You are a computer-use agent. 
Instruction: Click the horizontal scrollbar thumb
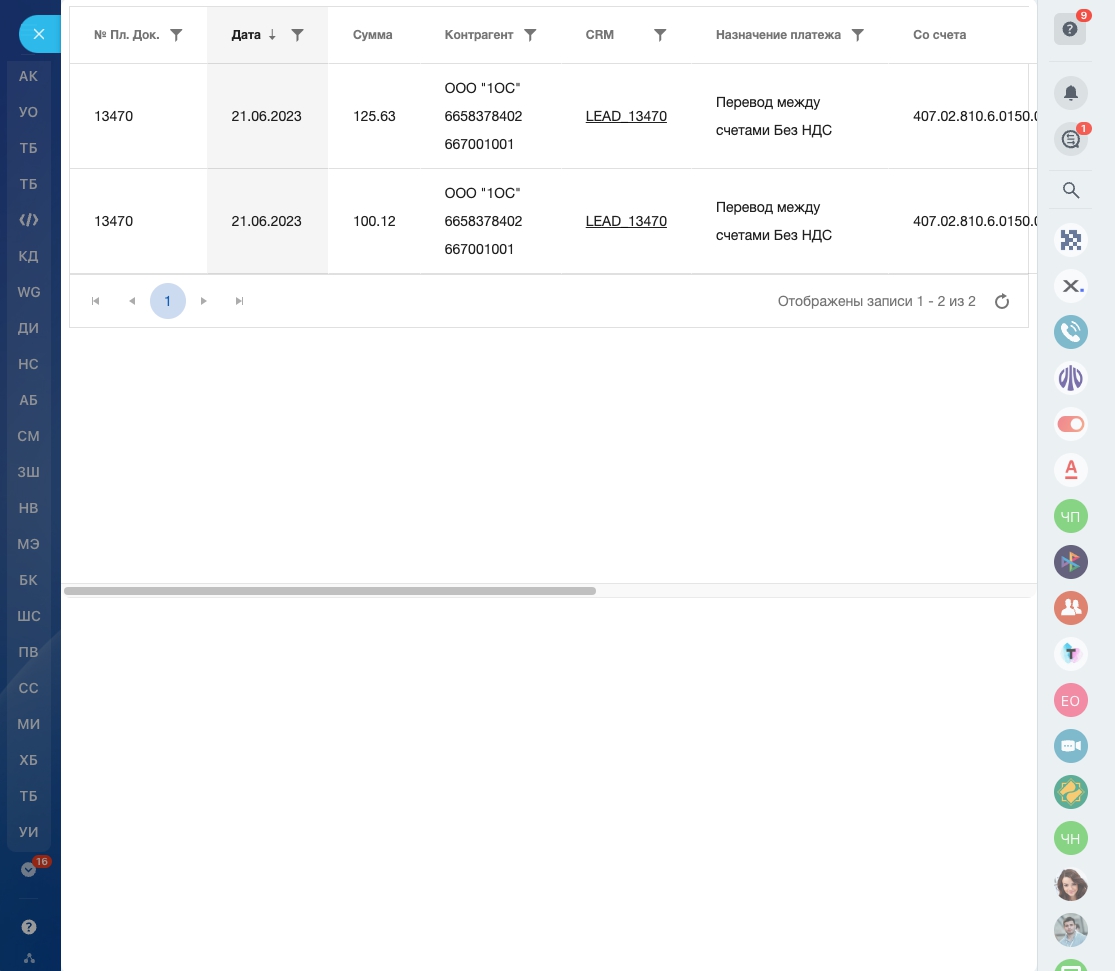(x=330, y=591)
